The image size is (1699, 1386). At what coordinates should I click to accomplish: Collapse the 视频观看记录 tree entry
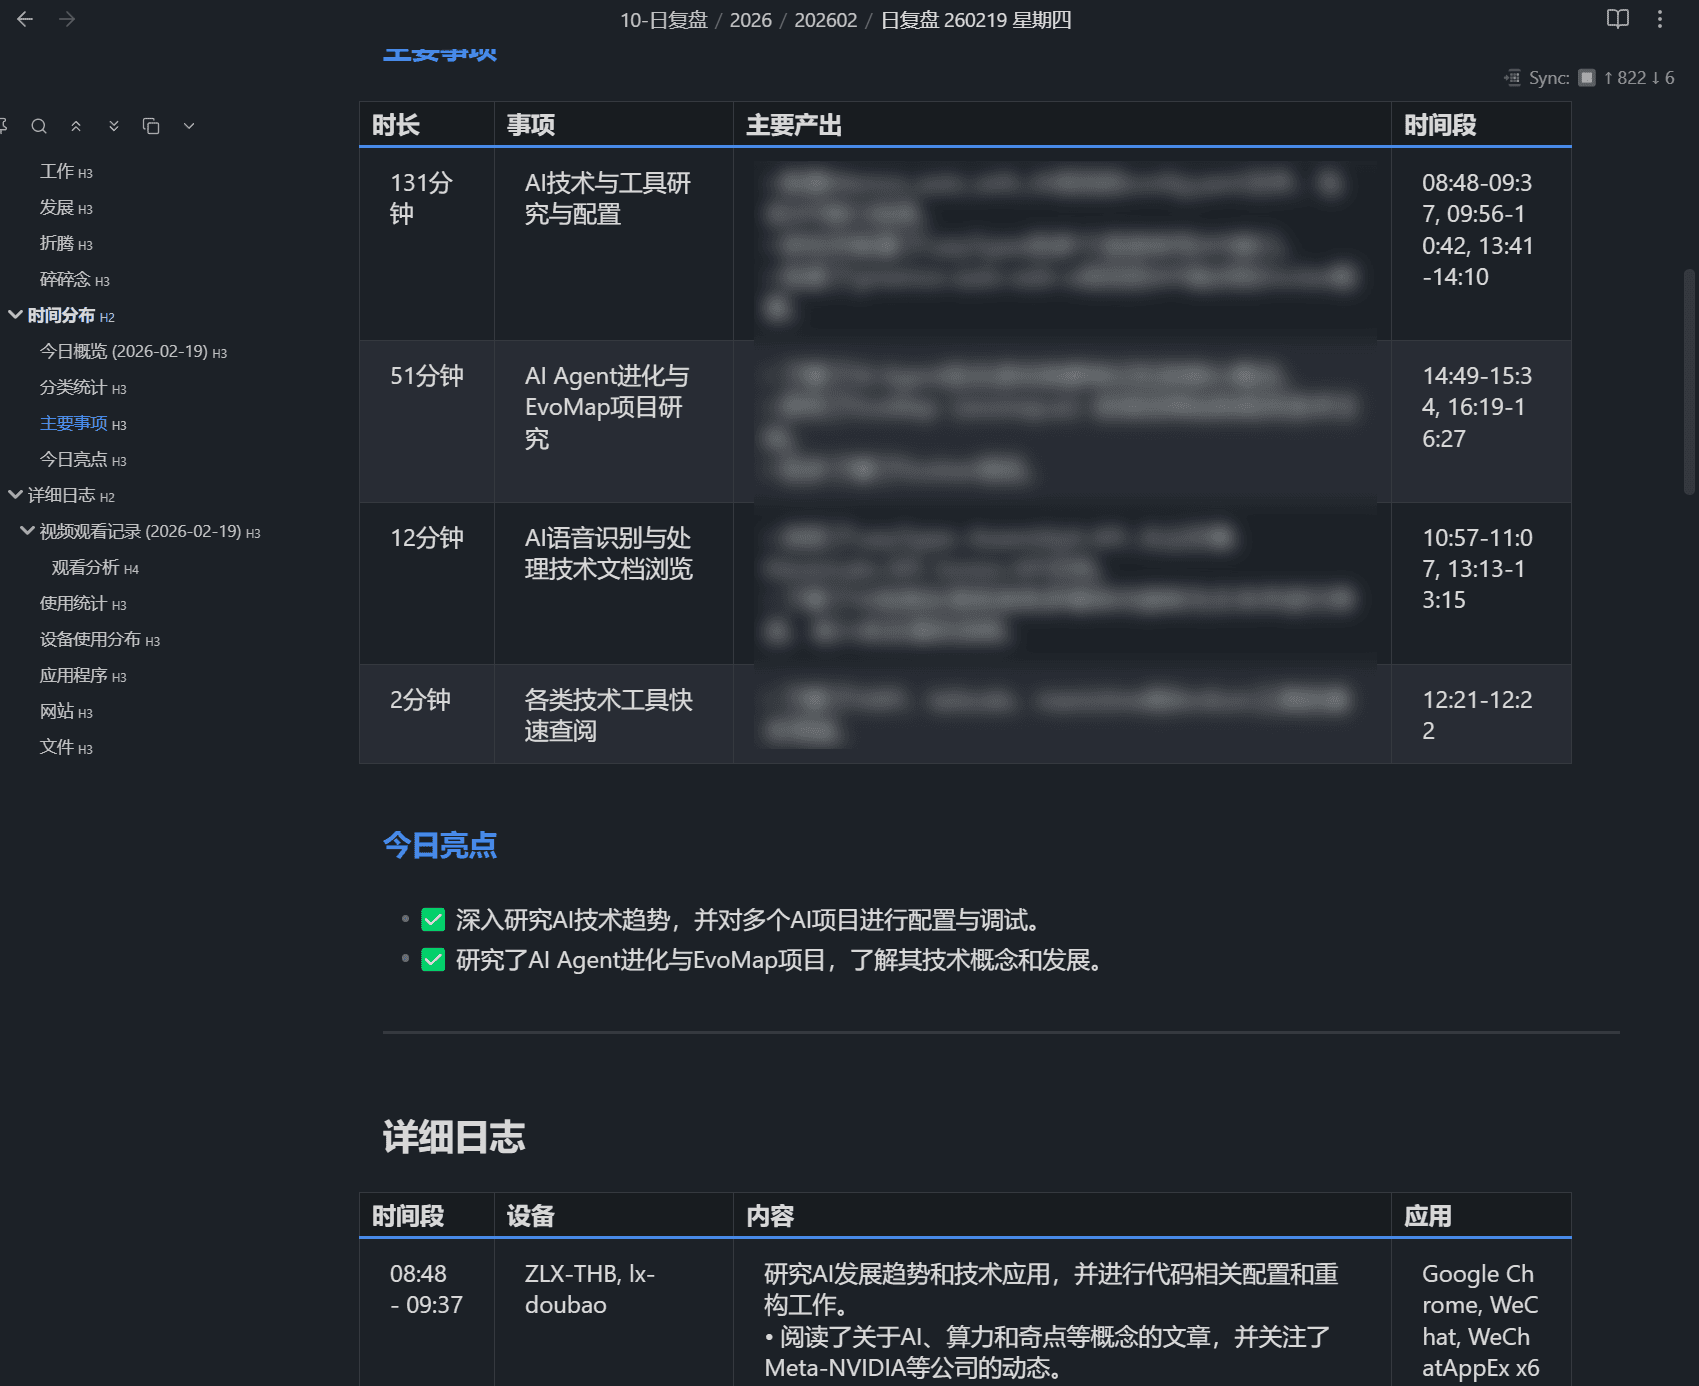27,530
